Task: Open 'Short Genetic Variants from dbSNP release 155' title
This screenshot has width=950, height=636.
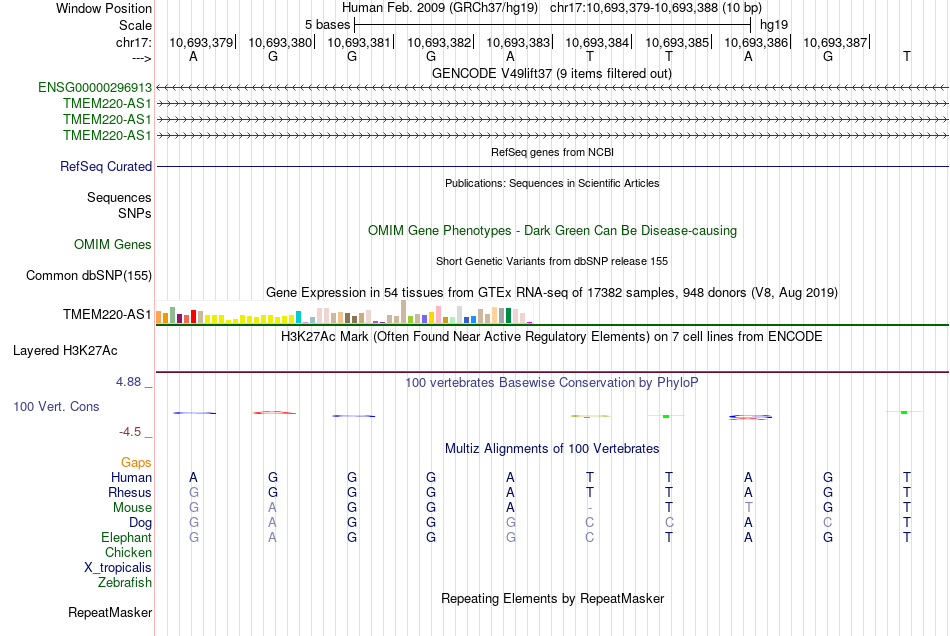Action: click(x=552, y=261)
